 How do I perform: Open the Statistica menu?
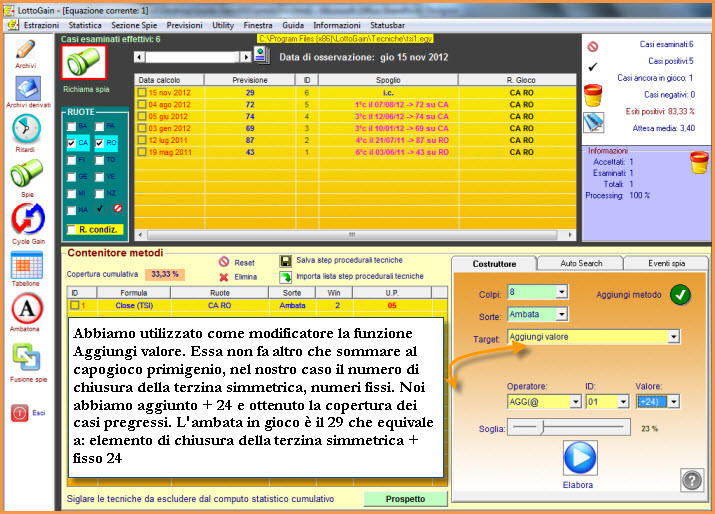point(85,25)
